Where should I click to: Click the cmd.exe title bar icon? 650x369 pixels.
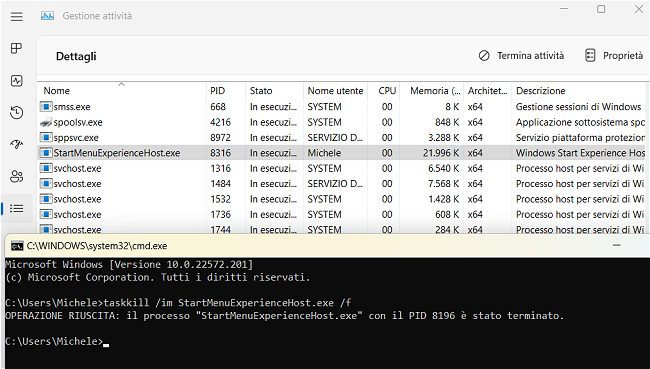pyautogui.click(x=17, y=246)
